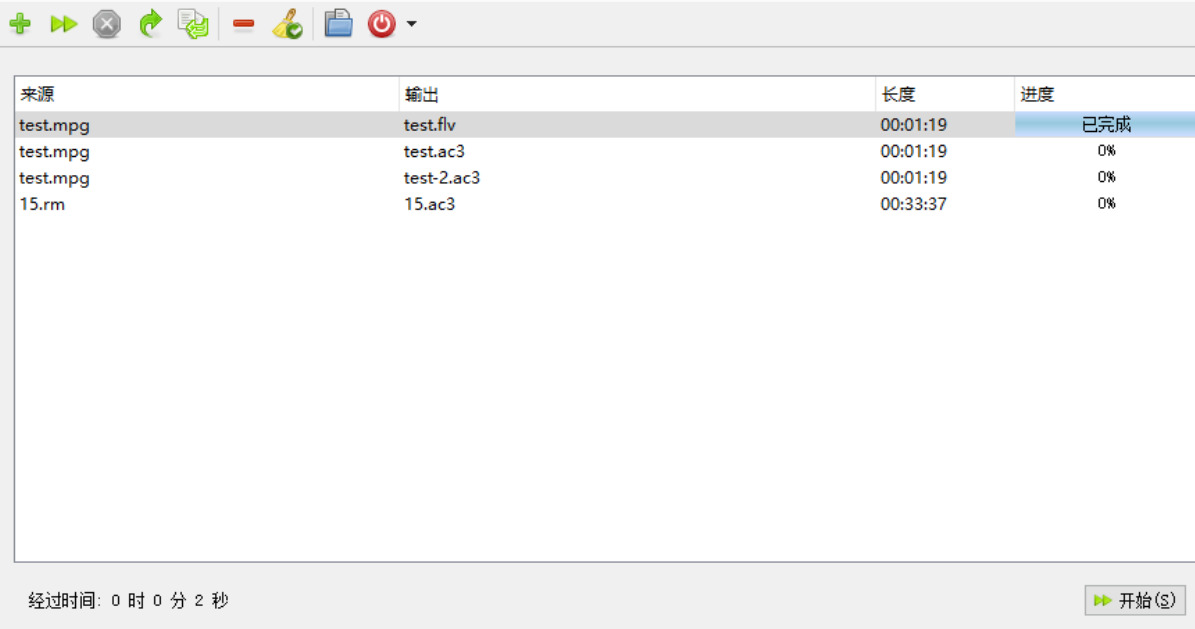The image size is (1195, 629).
Task: Click the red power shutdown icon
Action: [382, 24]
